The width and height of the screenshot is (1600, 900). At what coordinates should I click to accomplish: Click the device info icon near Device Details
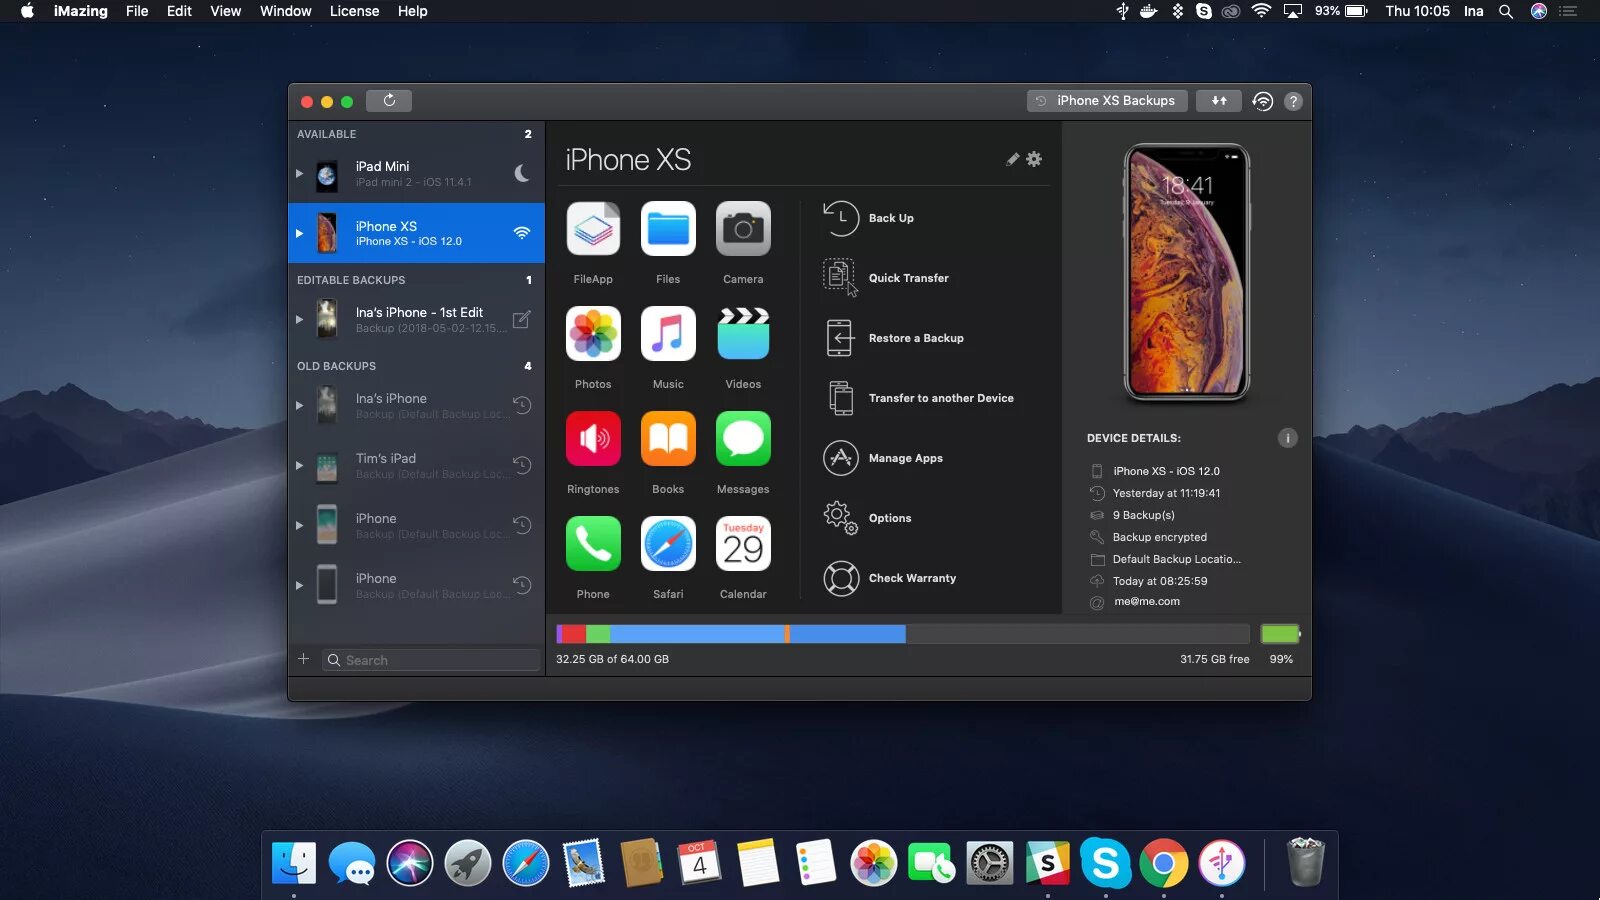click(1287, 438)
